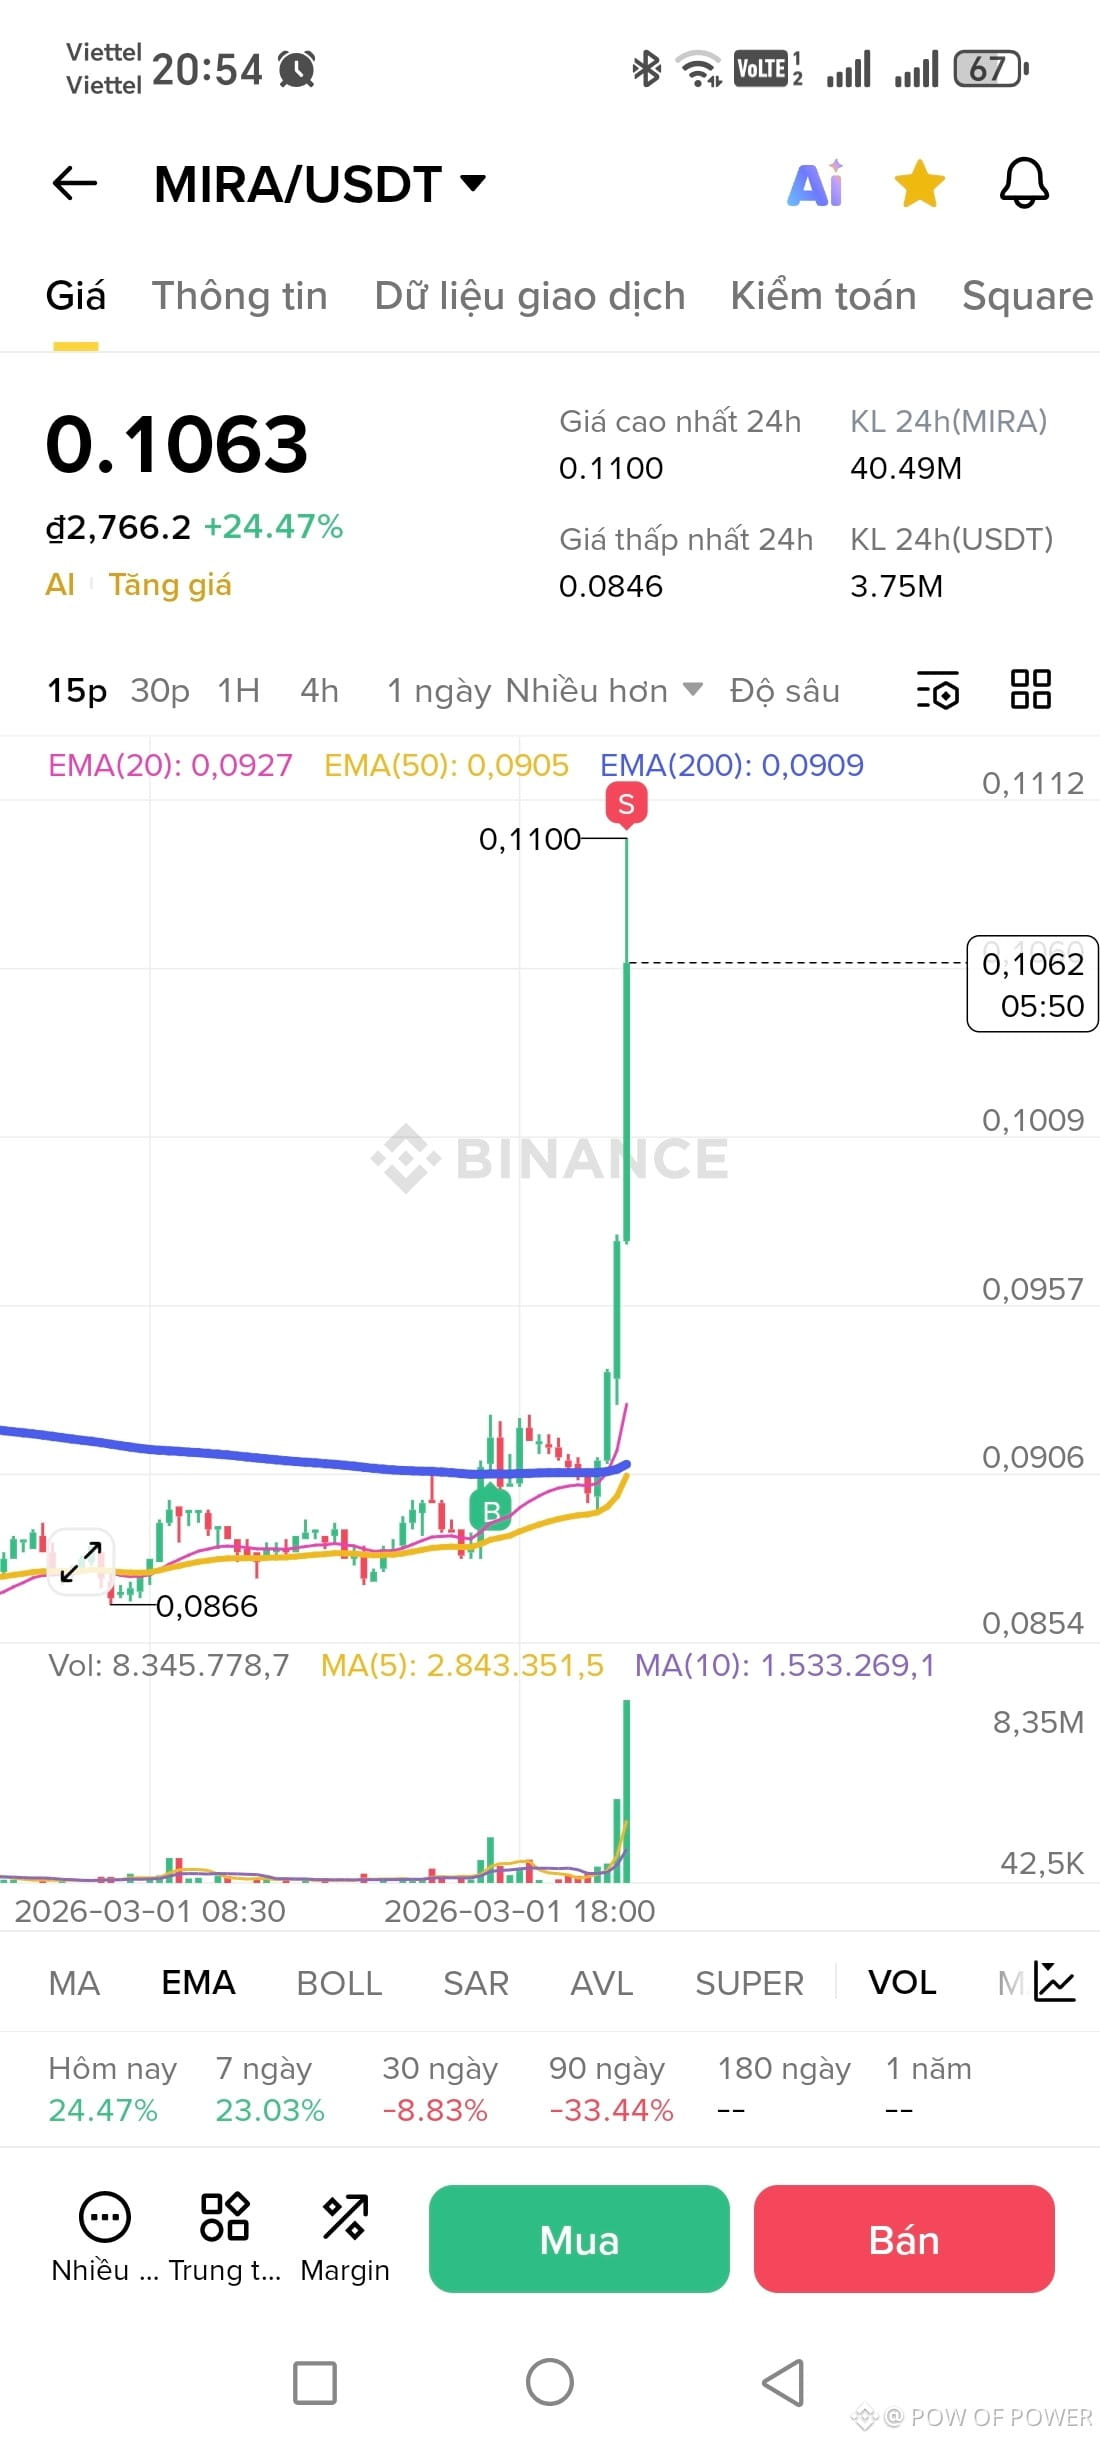Toggle the MA indicator
The width and height of the screenshot is (1100, 2442).
(74, 1982)
